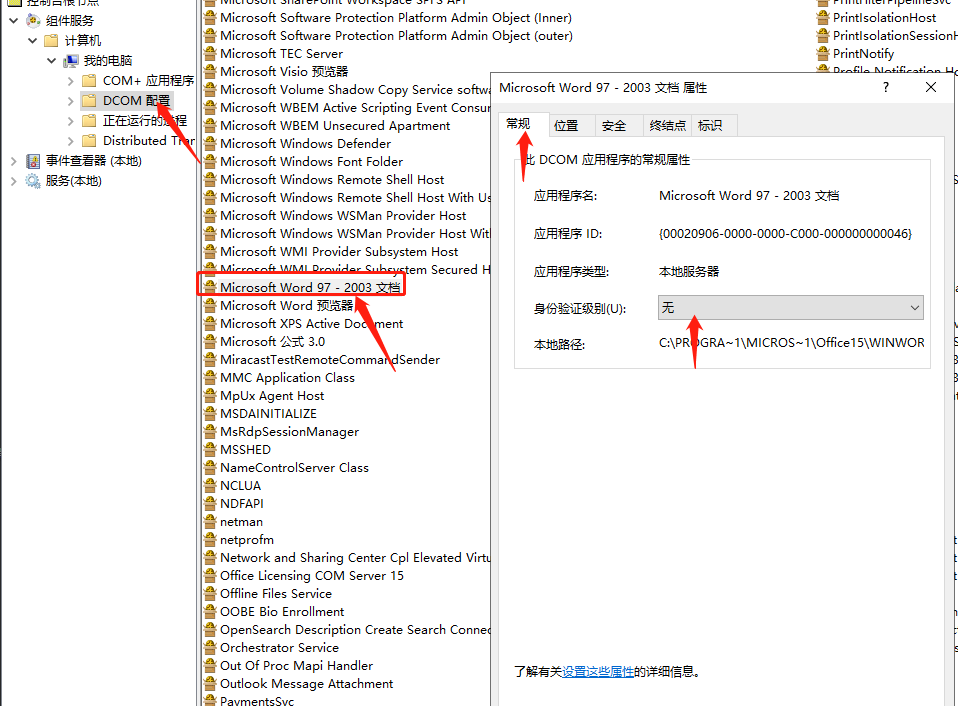
Task: Click the 应用程序 ID value {00020906-0000-0000-C000-000000000046}
Action: pos(785,233)
